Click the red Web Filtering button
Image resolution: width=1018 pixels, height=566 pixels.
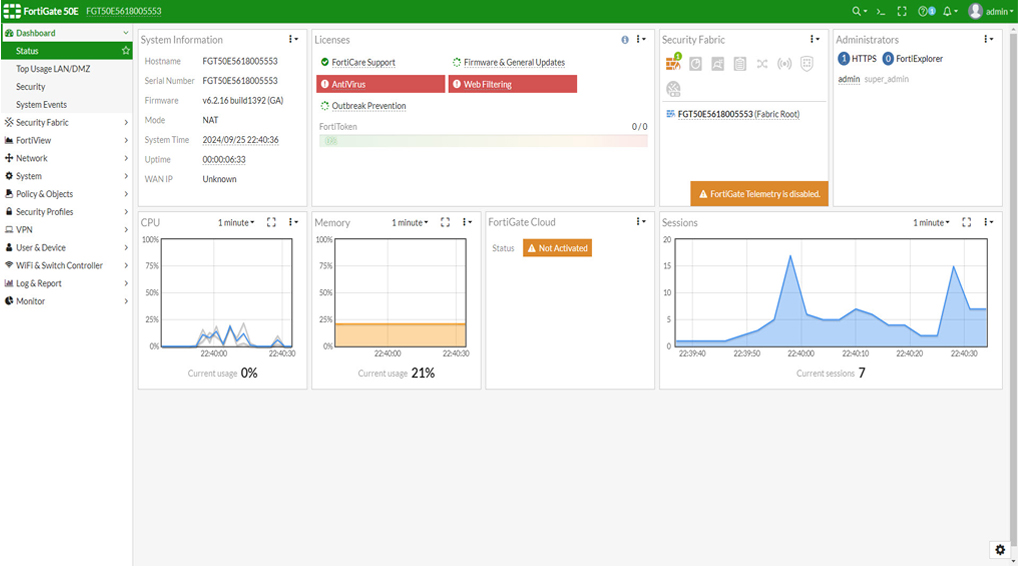512,84
